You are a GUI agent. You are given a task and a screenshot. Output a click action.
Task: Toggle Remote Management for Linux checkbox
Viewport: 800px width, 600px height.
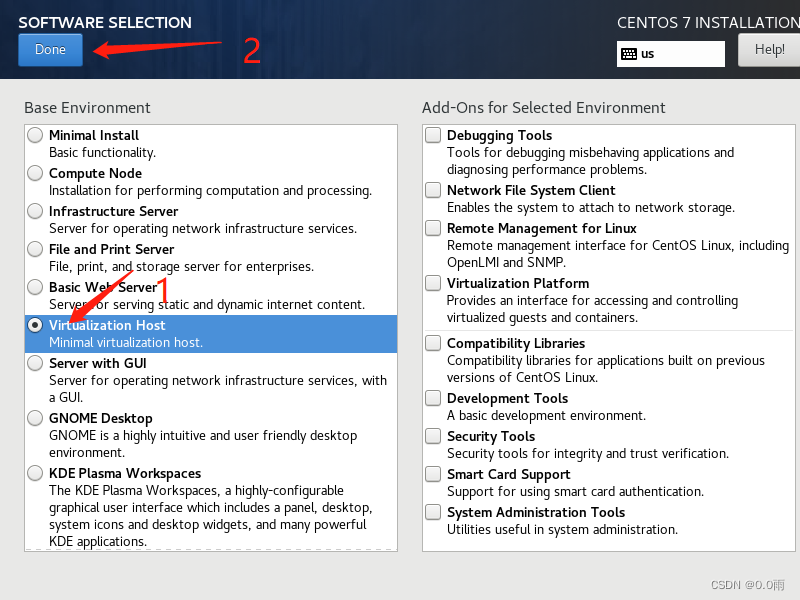433,228
